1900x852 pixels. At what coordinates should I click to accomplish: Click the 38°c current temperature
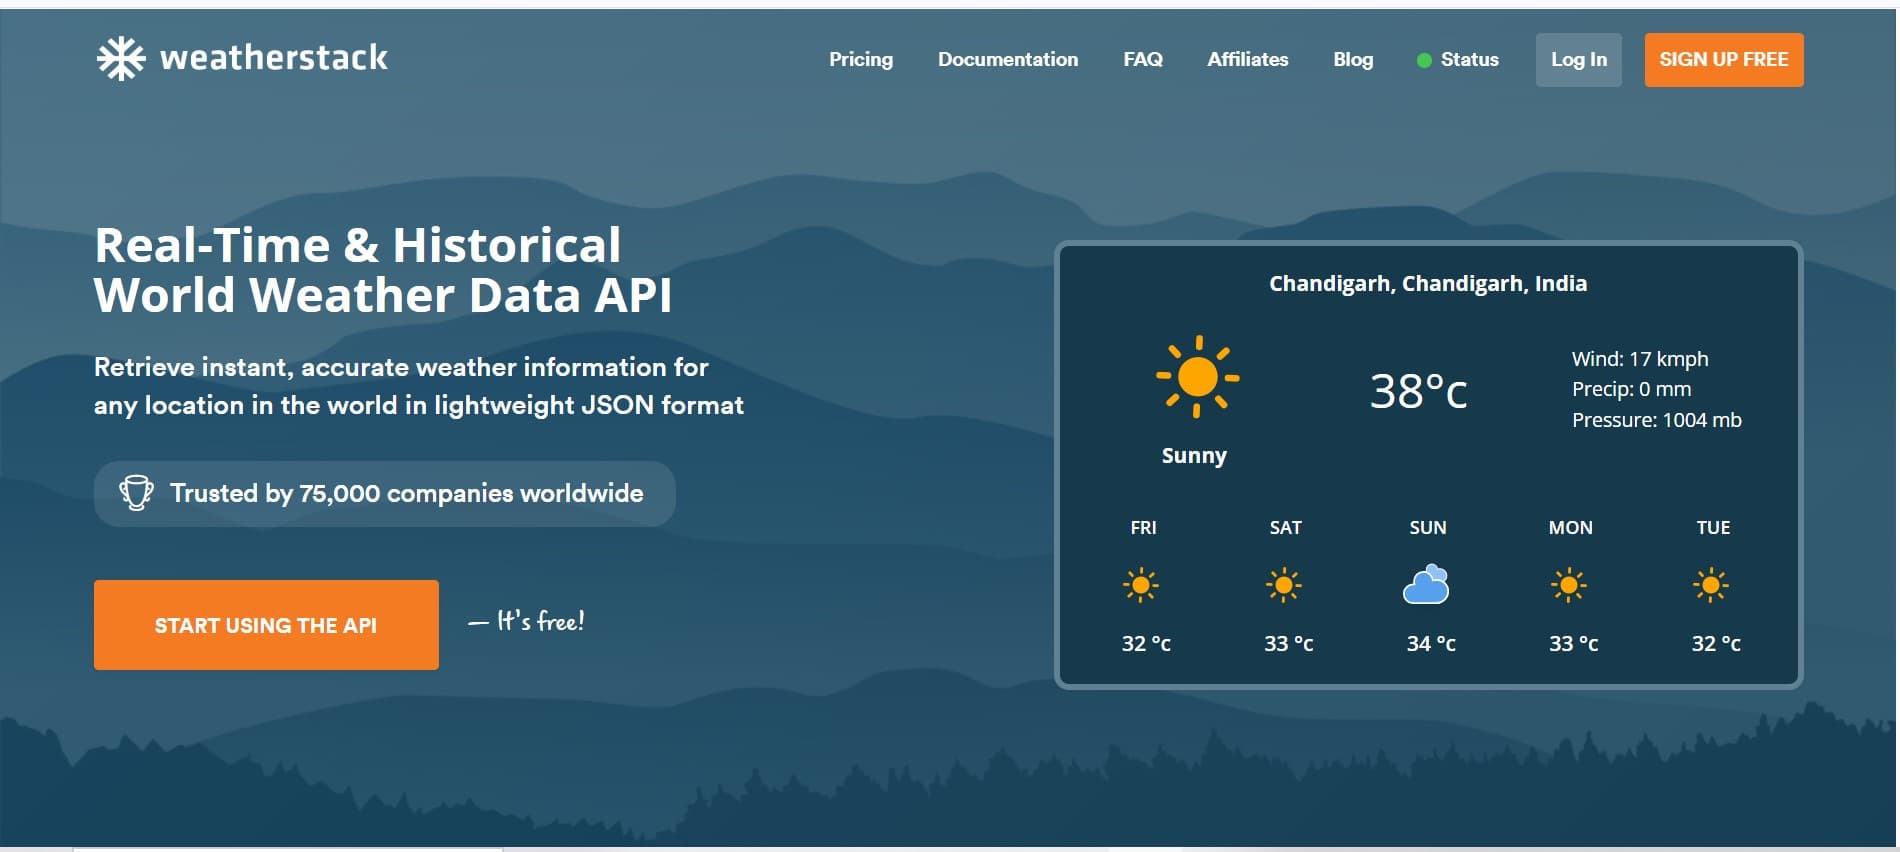pos(1418,391)
